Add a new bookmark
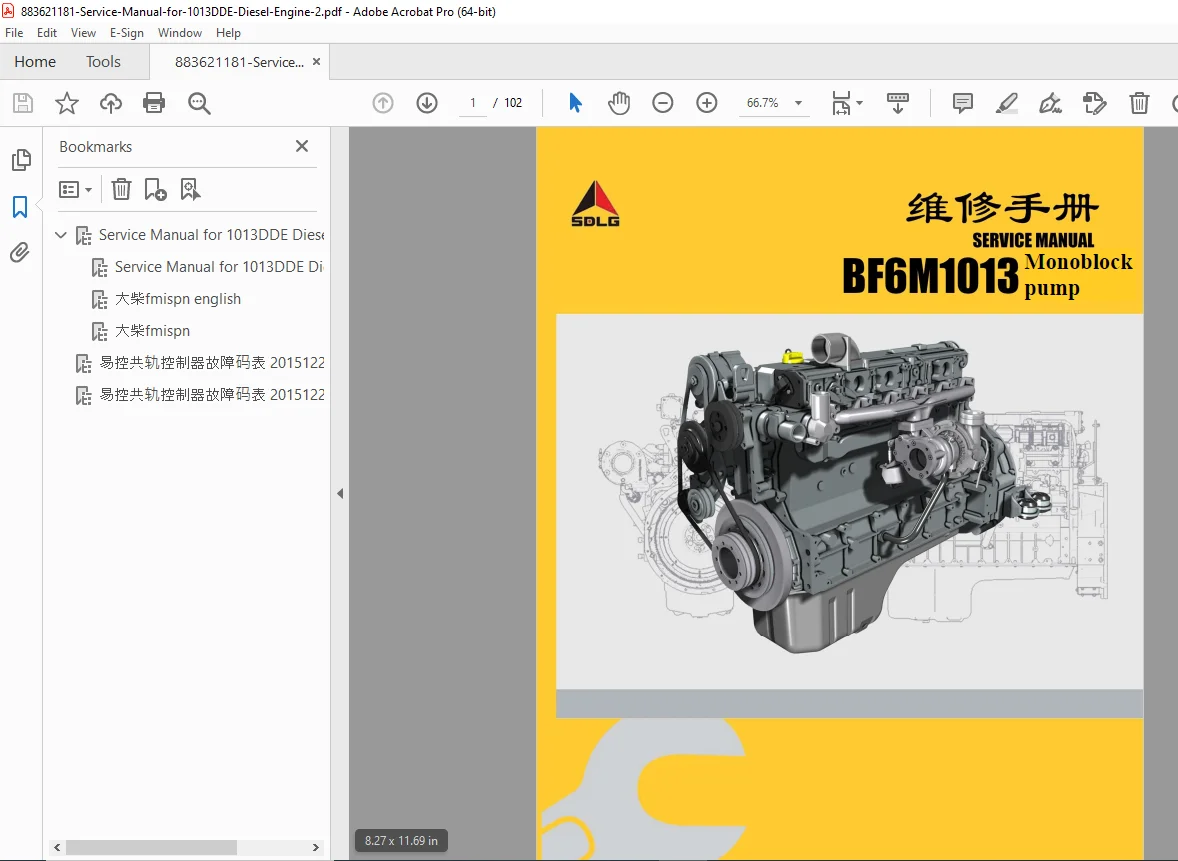 click(x=156, y=189)
